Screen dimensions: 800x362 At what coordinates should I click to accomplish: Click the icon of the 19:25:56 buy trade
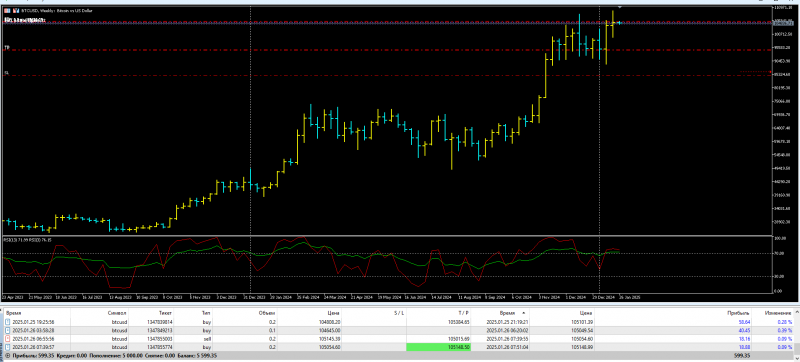click(7, 322)
